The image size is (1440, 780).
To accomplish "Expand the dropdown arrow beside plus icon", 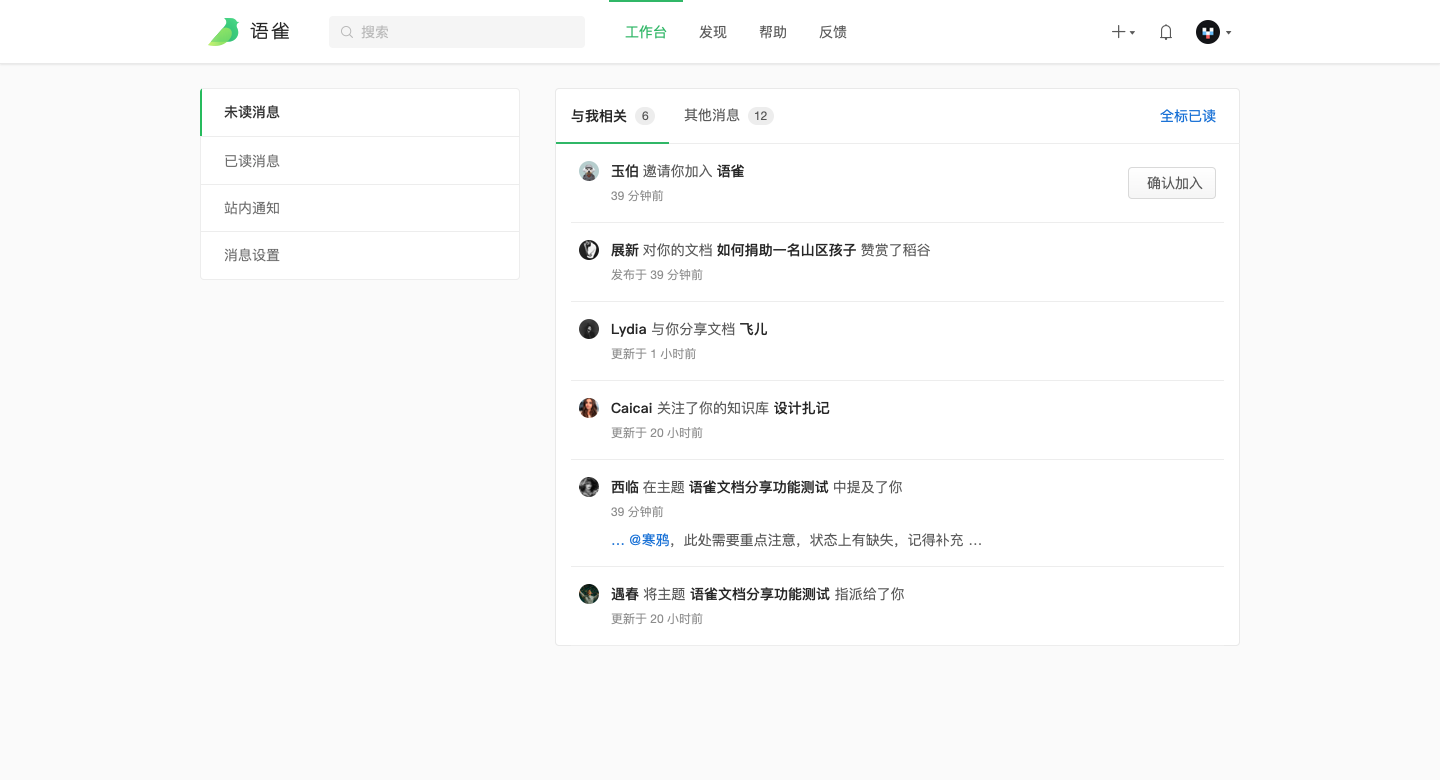I will [x=1132, y=33].
